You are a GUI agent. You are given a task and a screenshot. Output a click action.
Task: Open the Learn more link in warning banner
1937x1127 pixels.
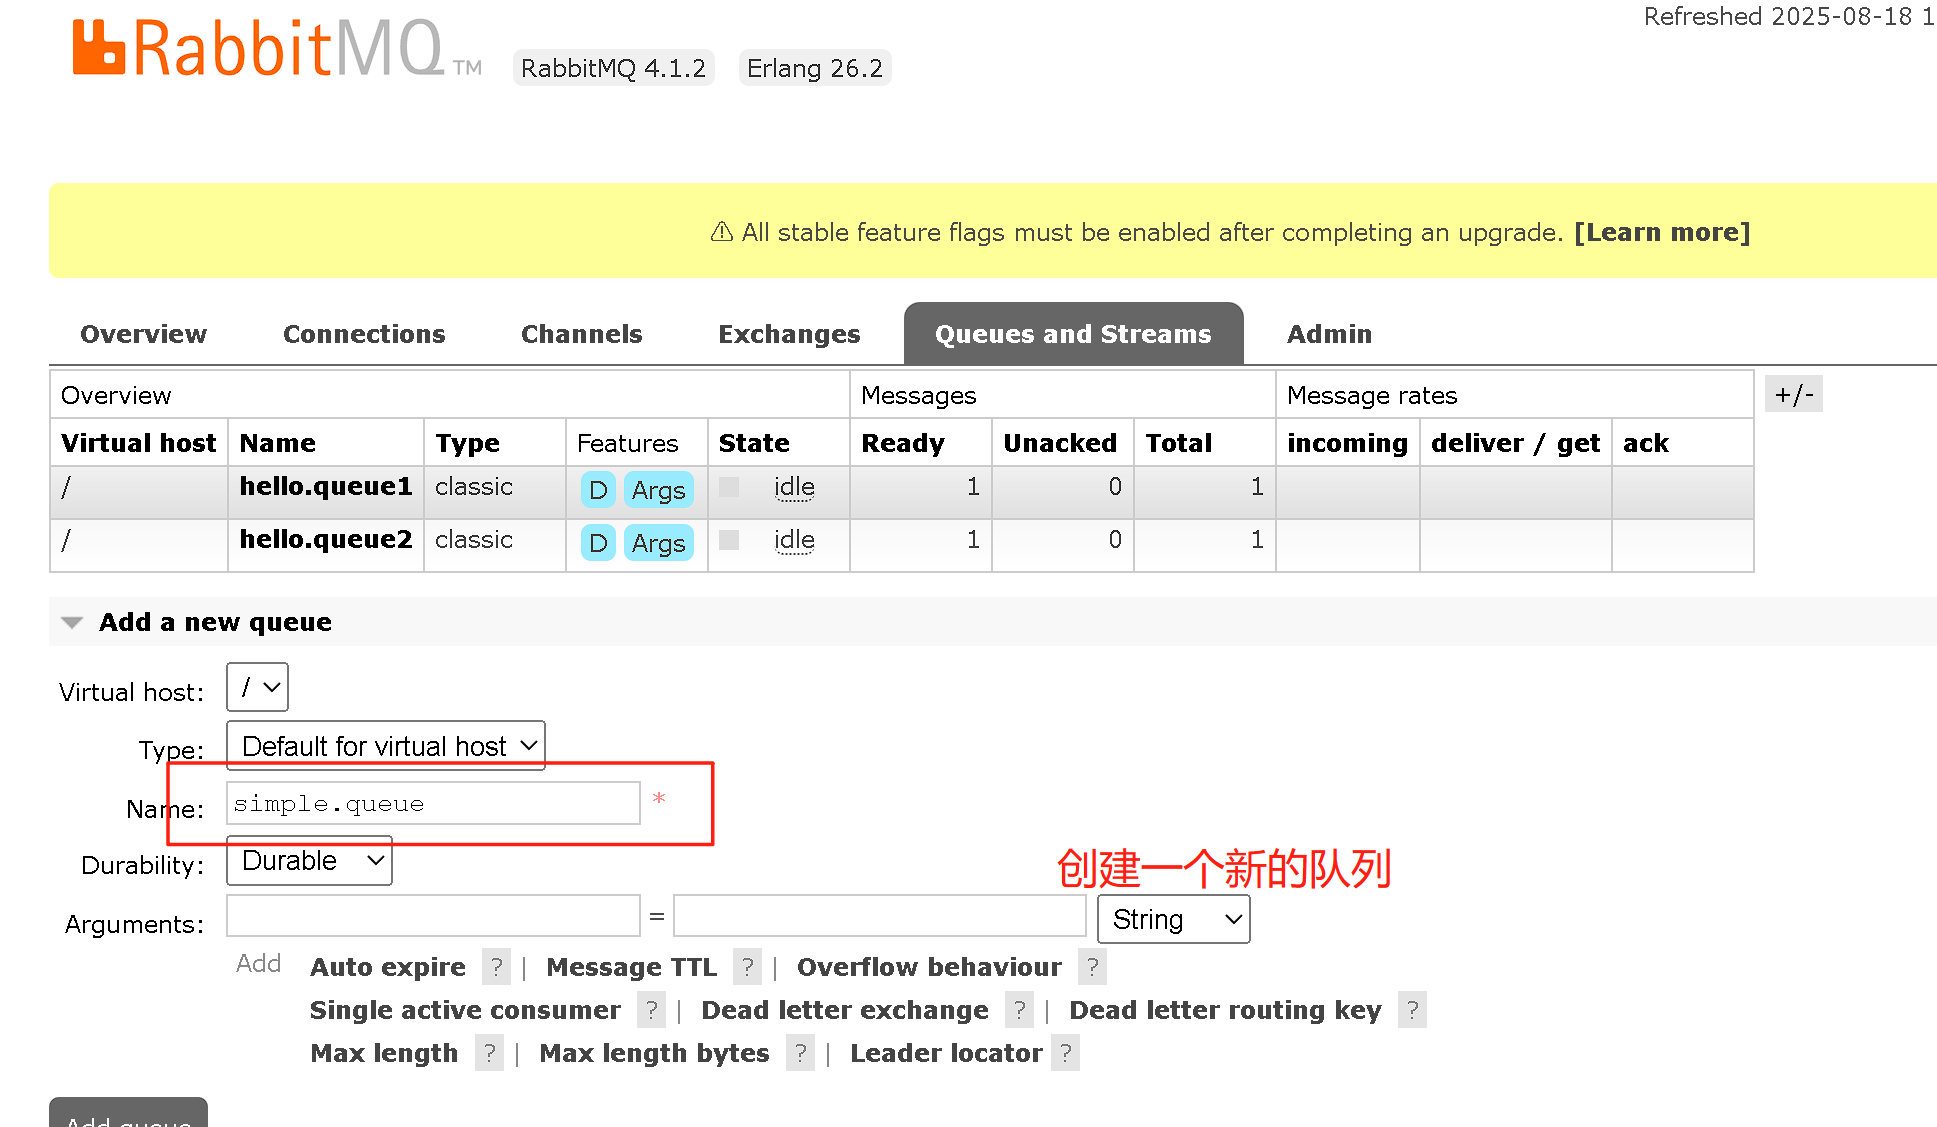click(1662, 232)
